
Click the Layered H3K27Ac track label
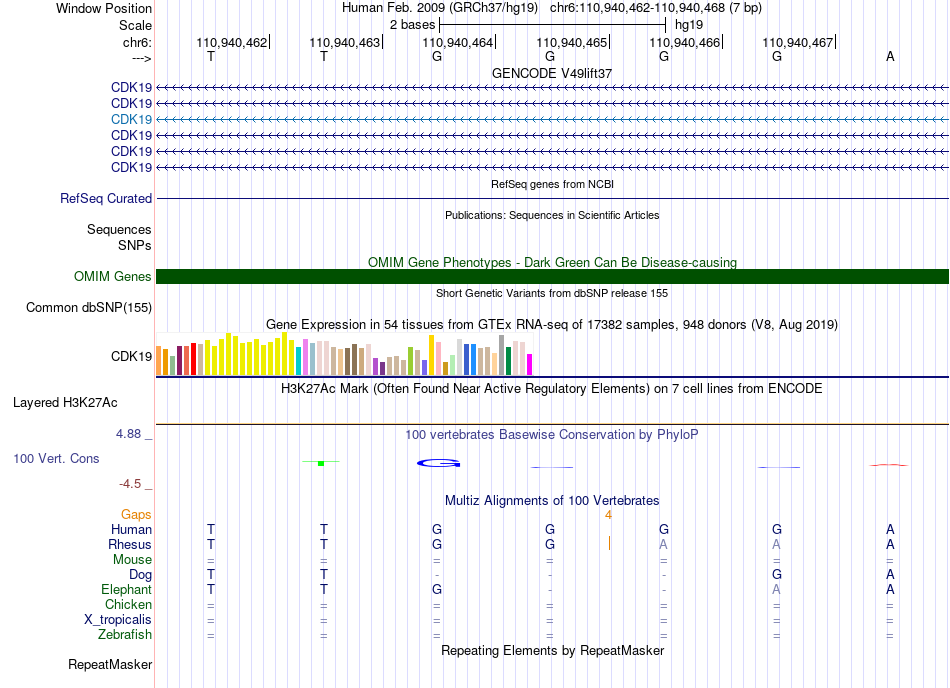tap(65, 403)
